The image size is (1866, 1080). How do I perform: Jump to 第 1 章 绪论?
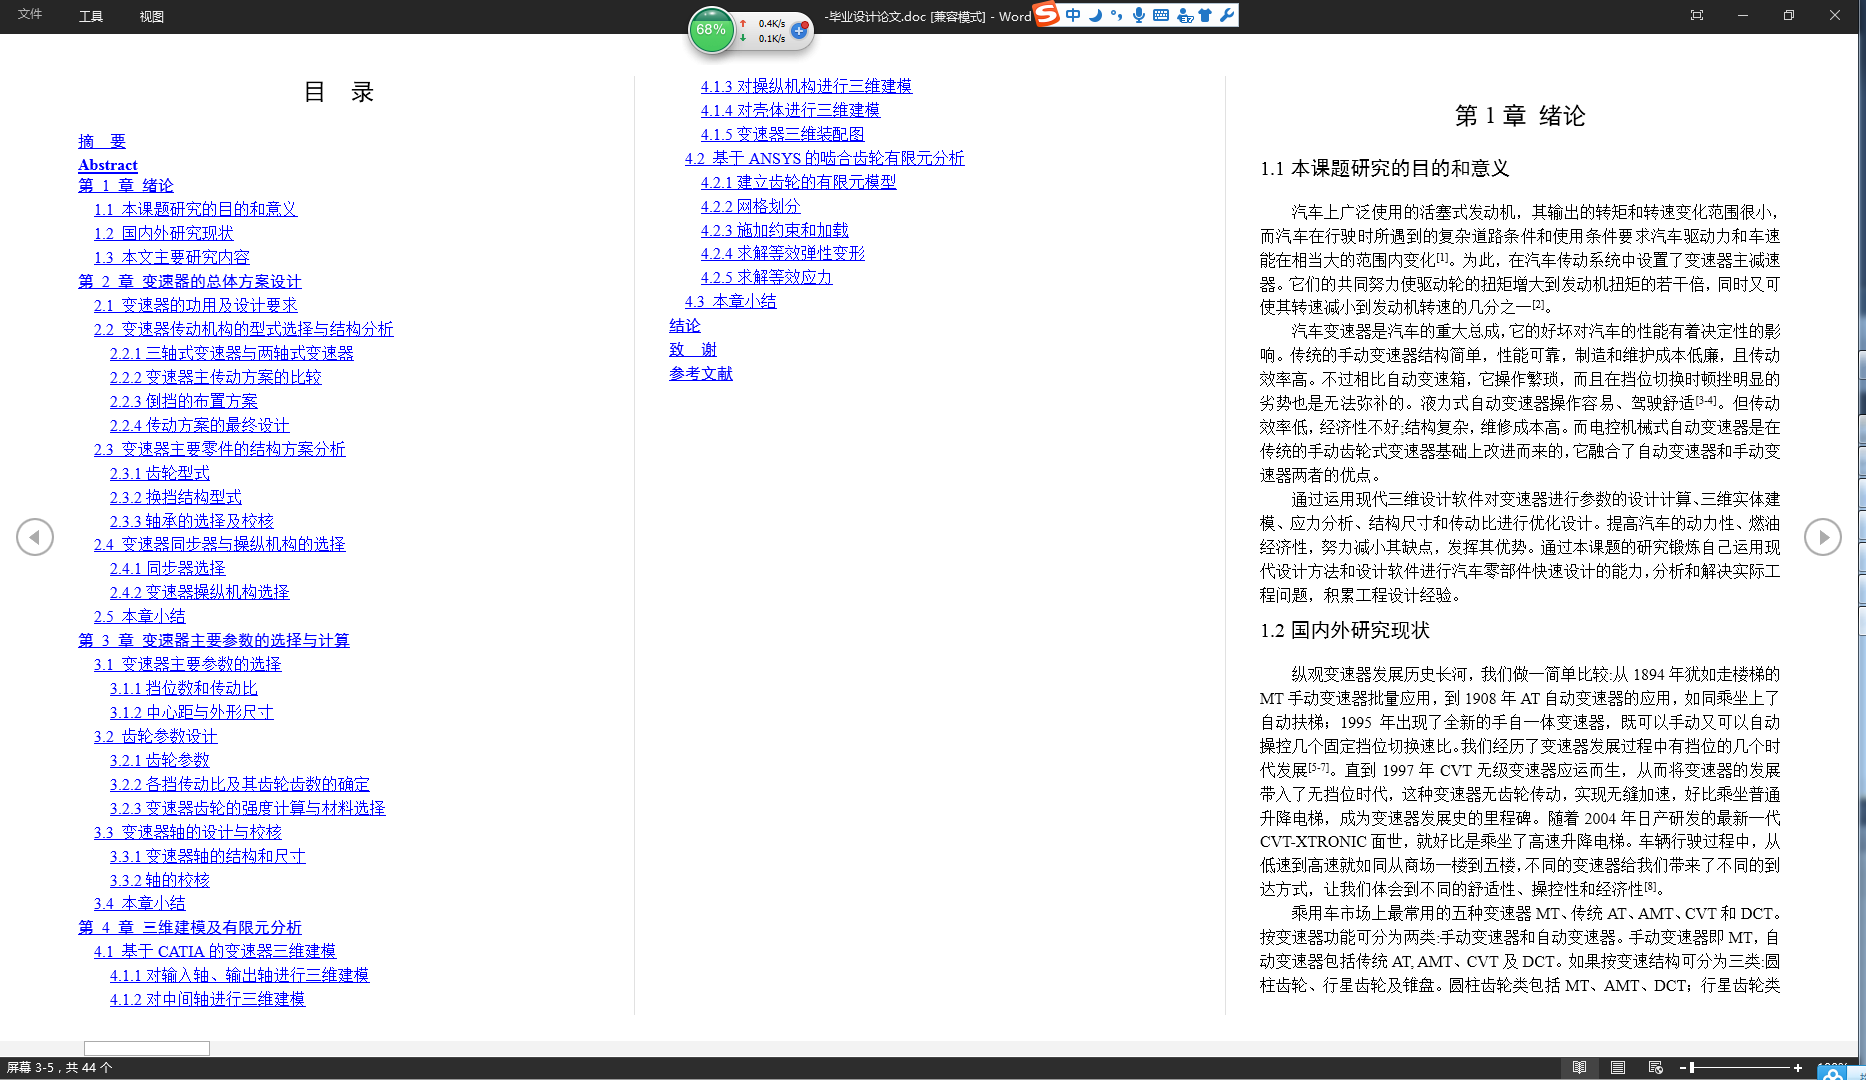tap(126, 185)
